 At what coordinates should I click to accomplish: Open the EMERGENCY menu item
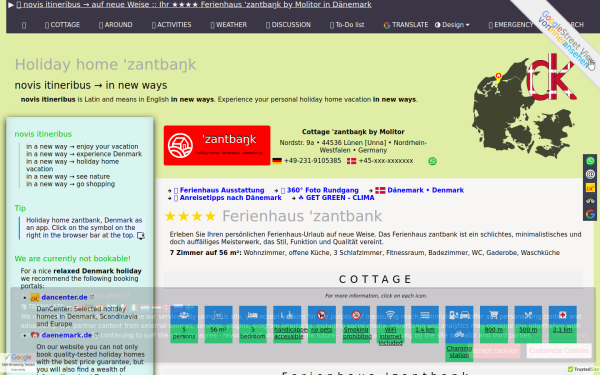tap(510, 25)
